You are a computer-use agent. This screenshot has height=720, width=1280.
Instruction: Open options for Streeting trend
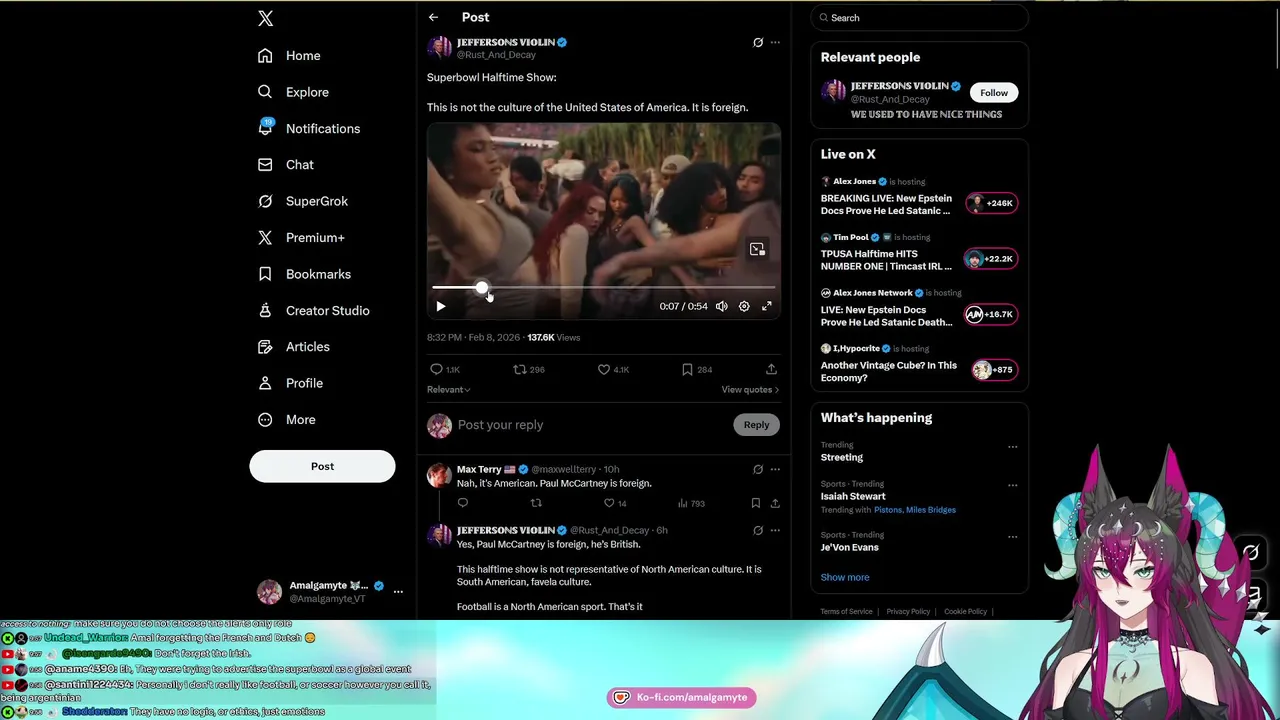pyautogui.click(x=1012, y=447)
